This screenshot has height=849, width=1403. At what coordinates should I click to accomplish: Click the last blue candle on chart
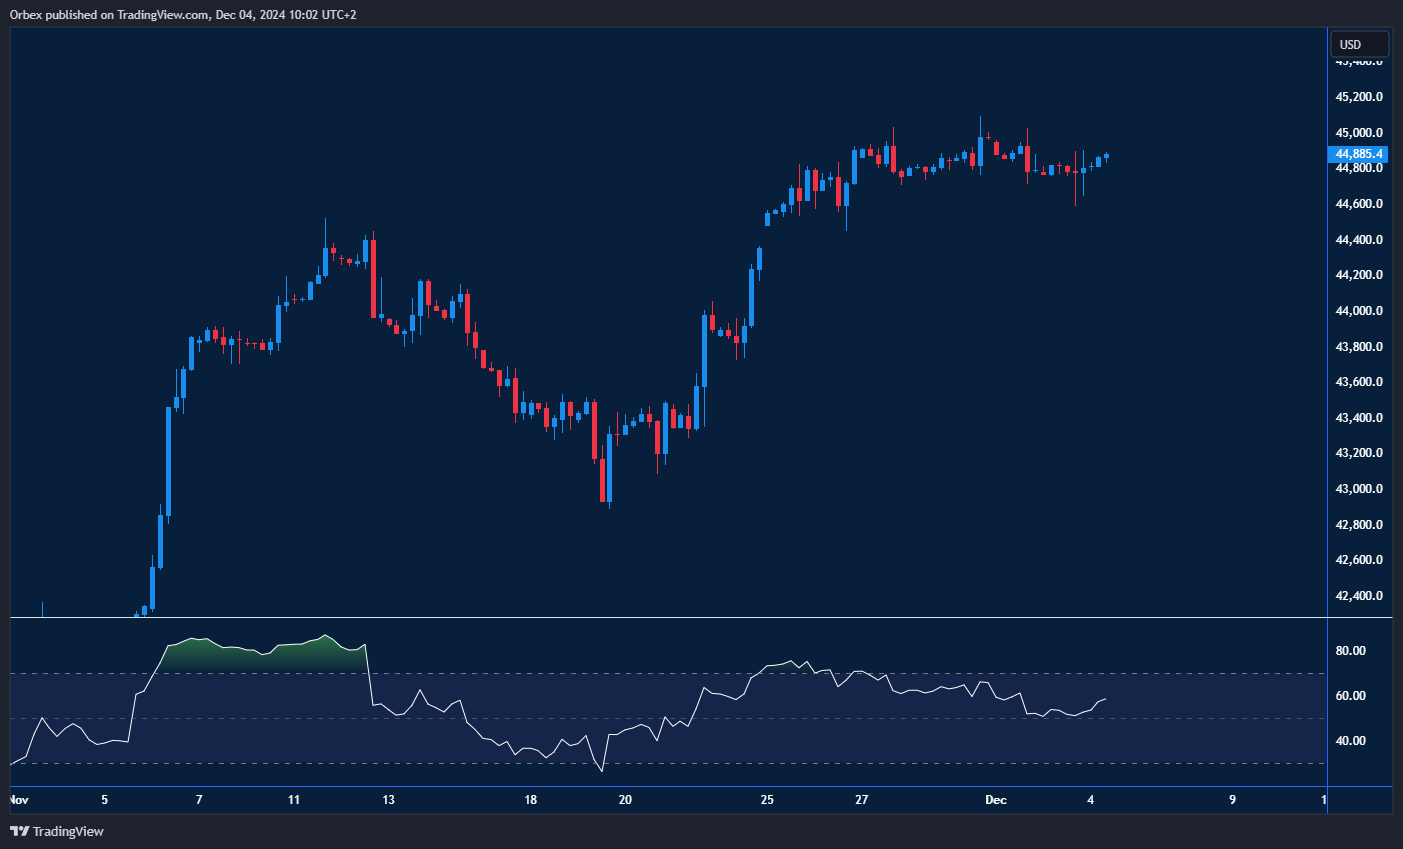pyautogui.click(x=1106, y=157)
